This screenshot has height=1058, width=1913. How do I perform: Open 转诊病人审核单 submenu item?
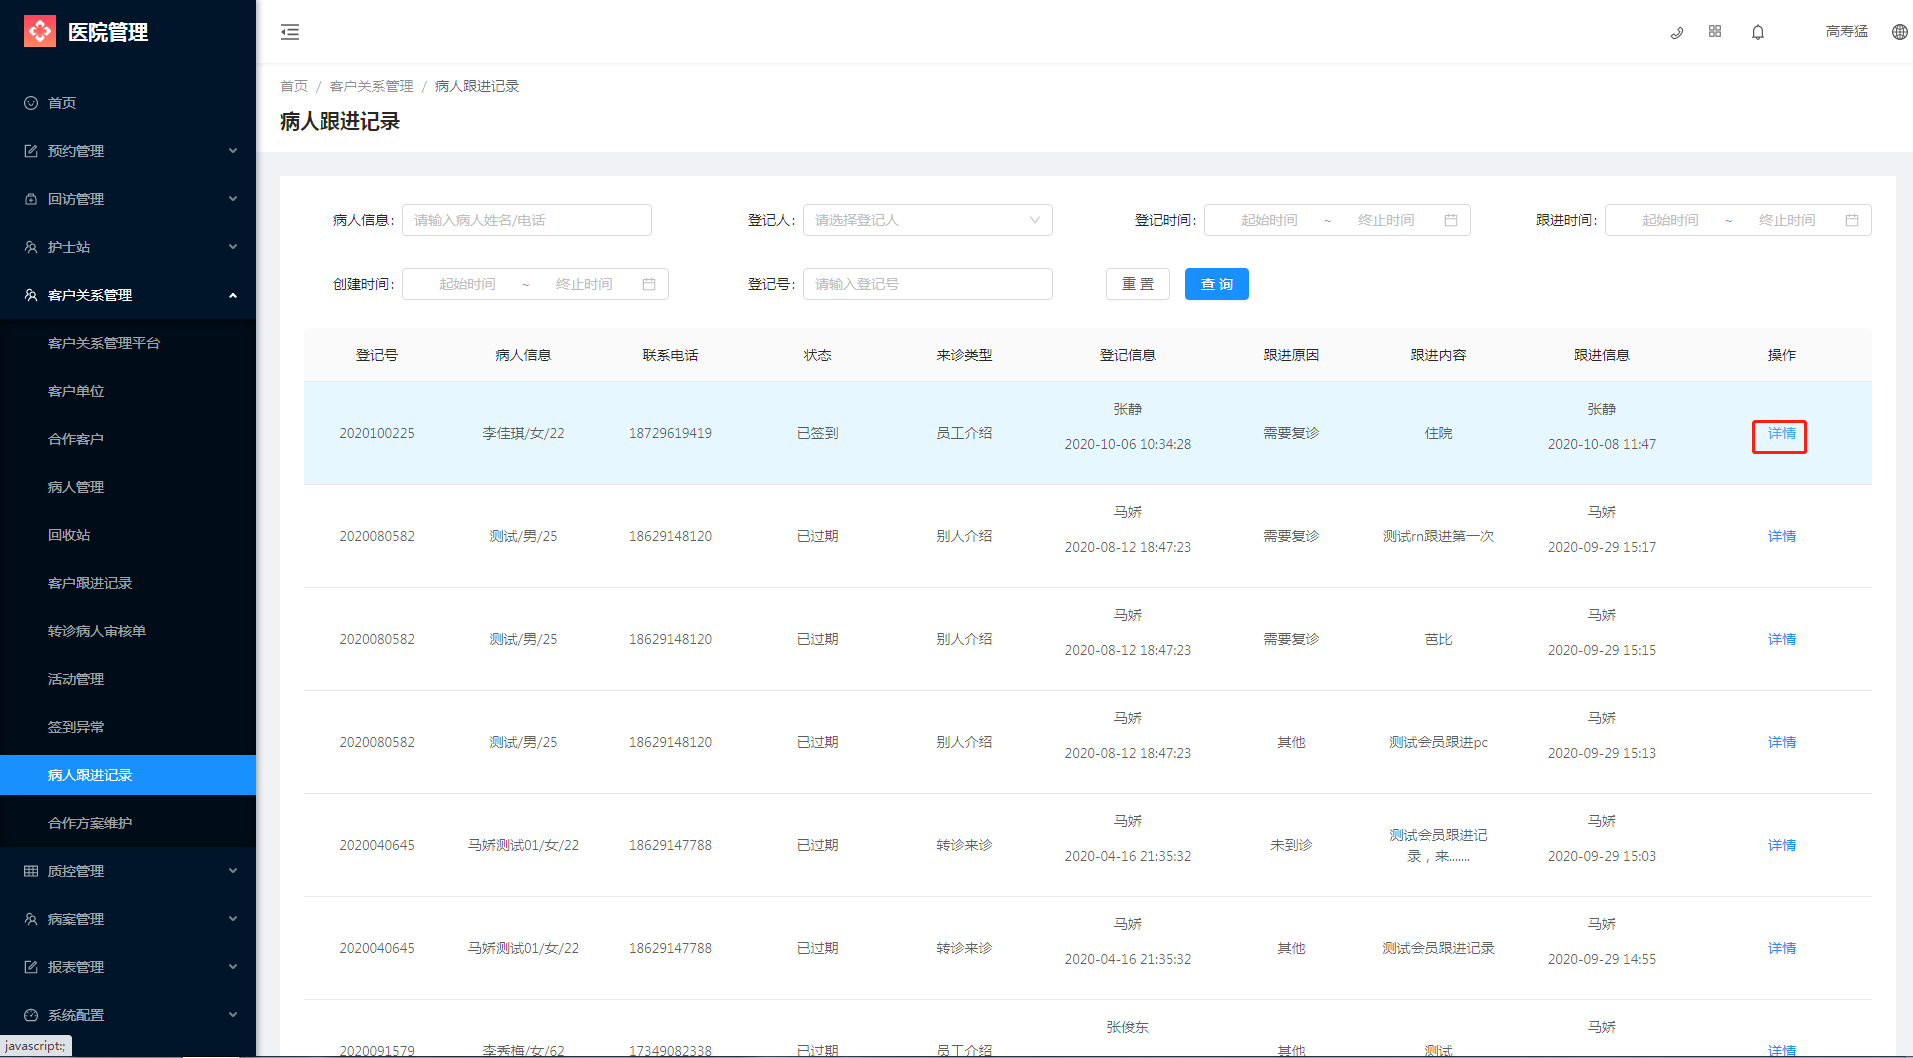click(x=128, y=631)
